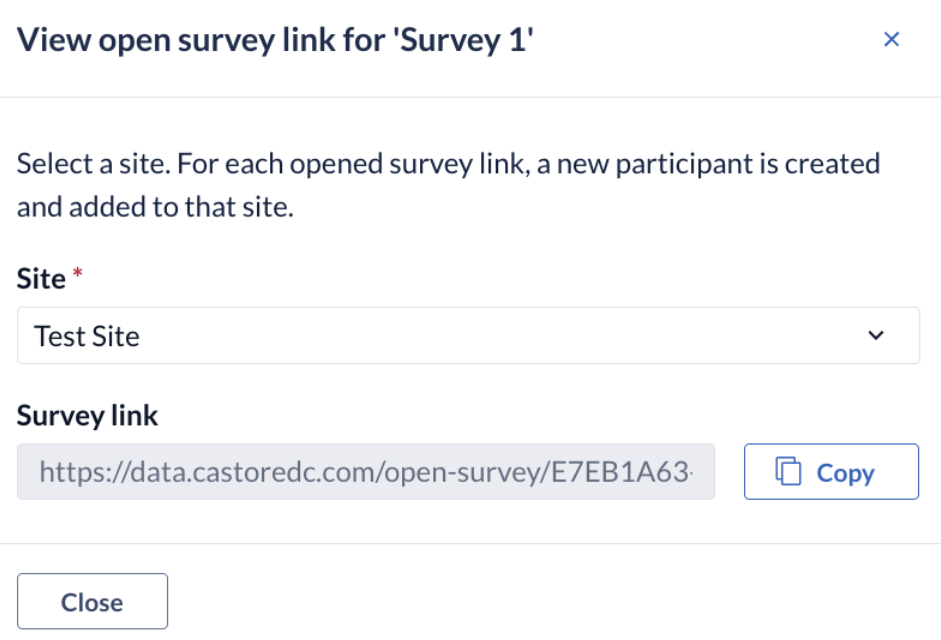The height and width of the screenshot is (640, 941).
Task: Click the red required asterisk beside Site
Action: click(77, 274)
